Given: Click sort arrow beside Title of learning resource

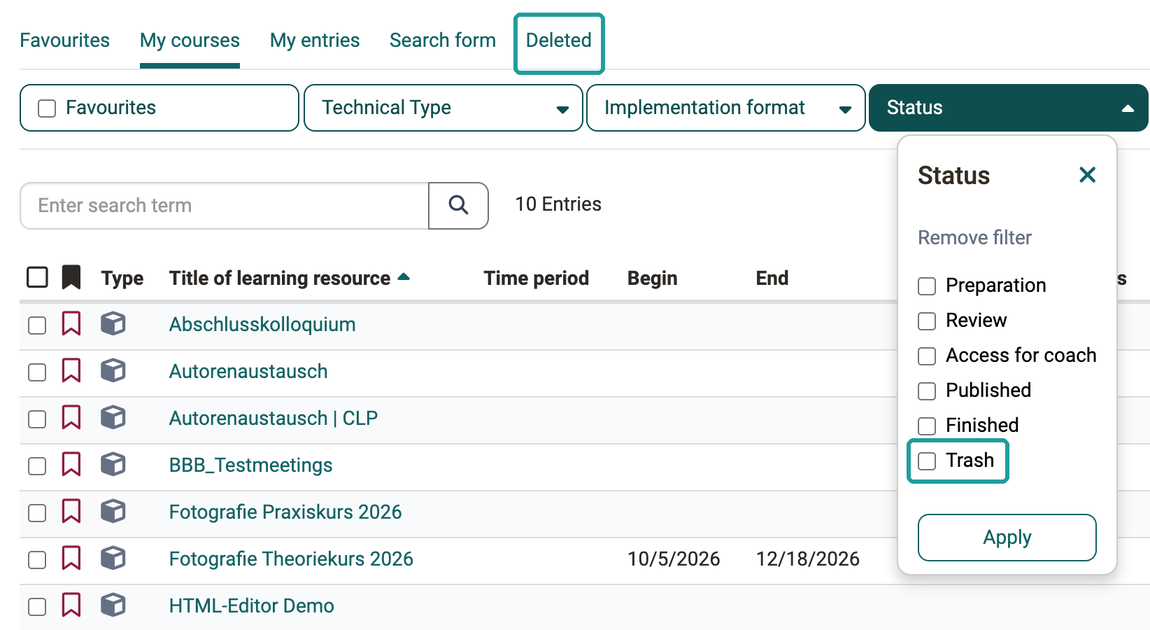Looking at the screenshot, I should [x=403, y=277].
